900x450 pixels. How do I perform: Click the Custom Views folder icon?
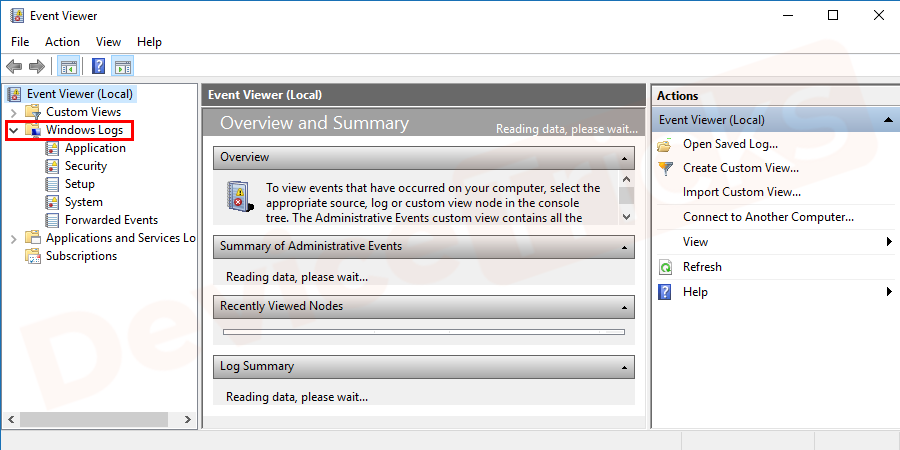click(x=33, y=112)
